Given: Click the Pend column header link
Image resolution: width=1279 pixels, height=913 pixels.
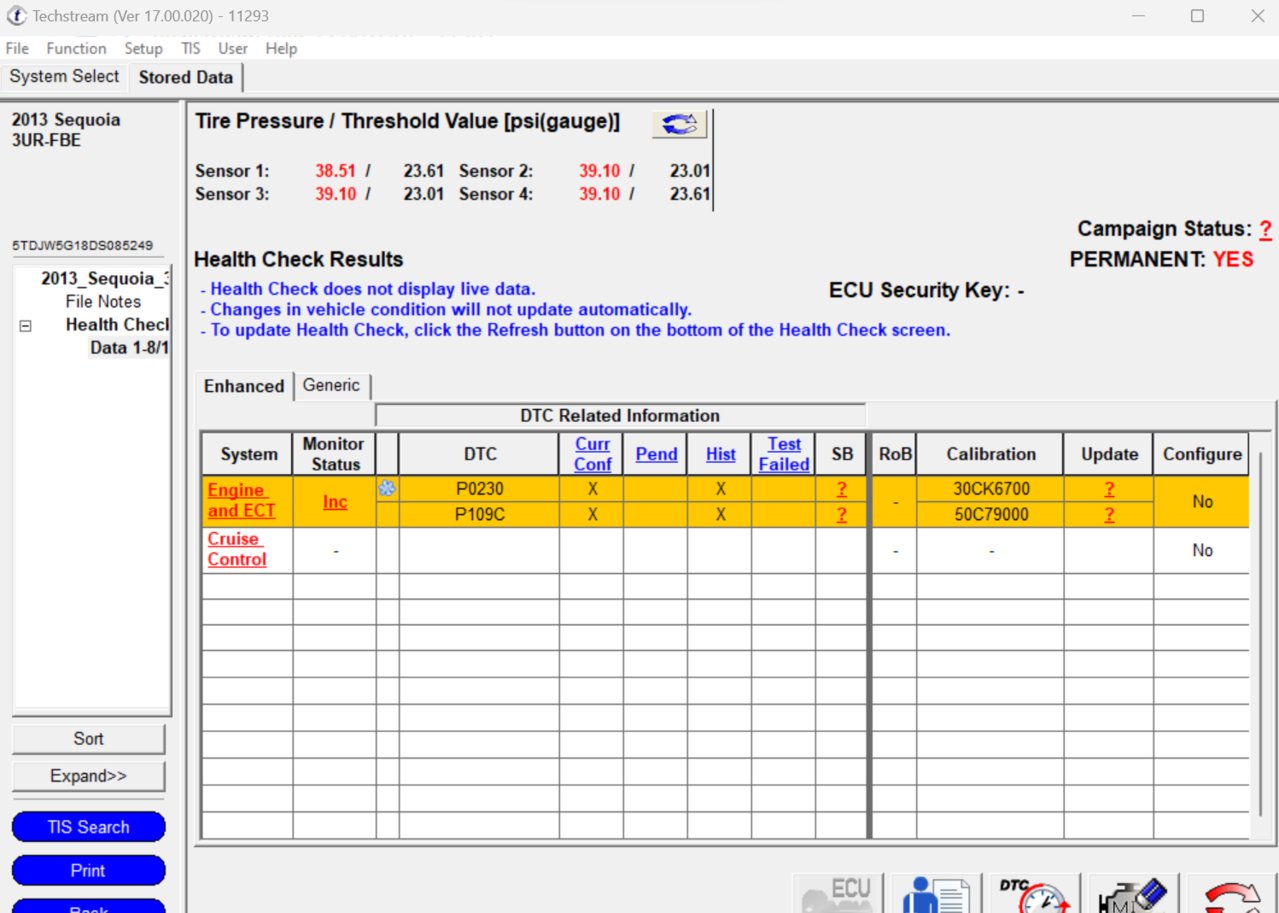Looking at the screenshot, I should point(656,454).
